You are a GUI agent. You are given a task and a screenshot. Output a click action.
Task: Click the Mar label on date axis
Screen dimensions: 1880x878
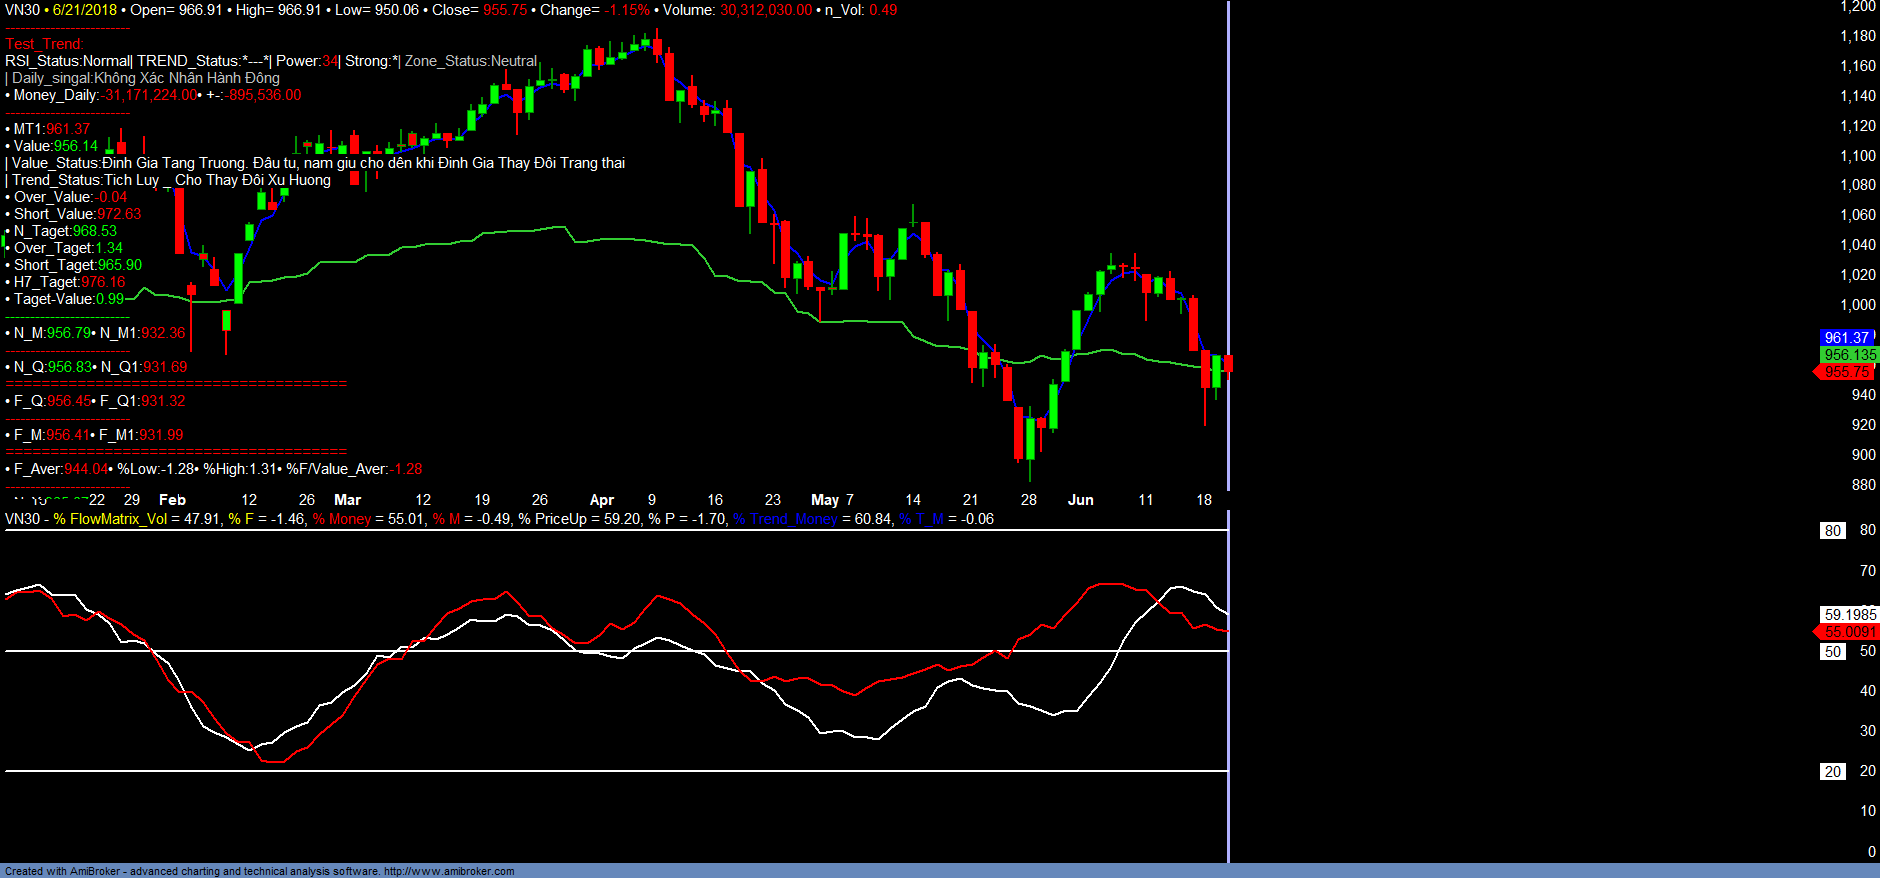[347, 500]
